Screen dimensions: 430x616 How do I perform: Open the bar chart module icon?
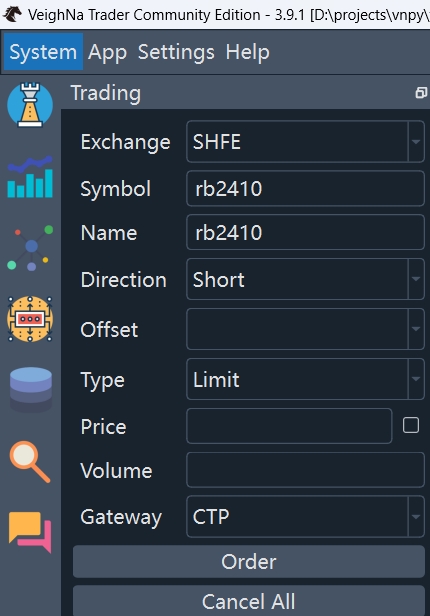coord(30,177)
